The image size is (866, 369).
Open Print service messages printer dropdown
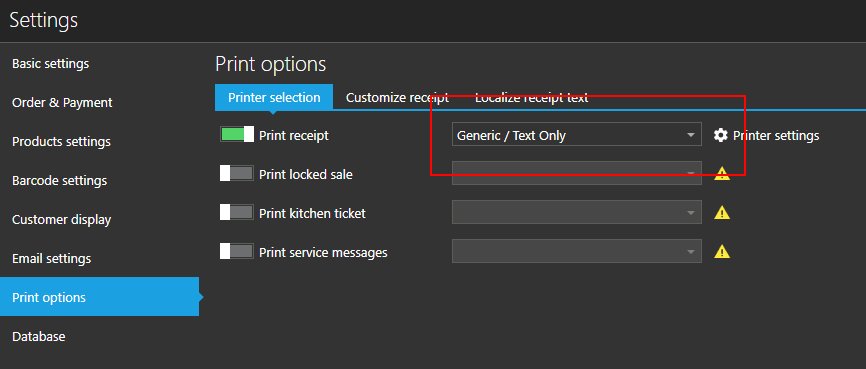pyautogui.click(x=577, y=251)
